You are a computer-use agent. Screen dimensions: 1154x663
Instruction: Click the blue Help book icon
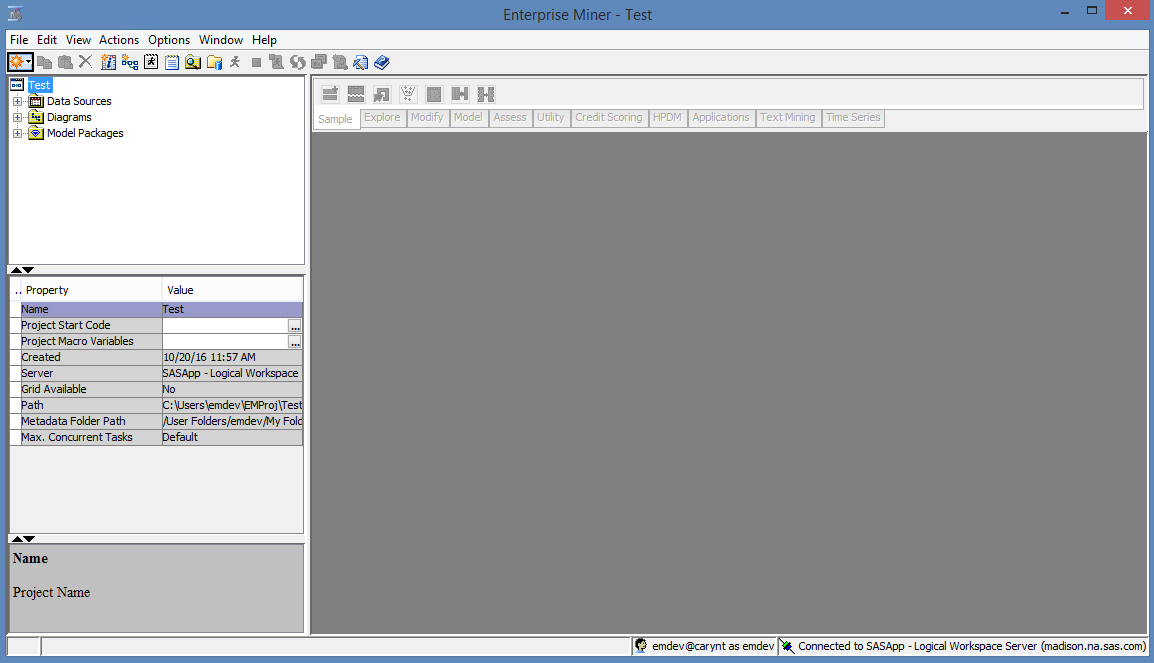381,62
